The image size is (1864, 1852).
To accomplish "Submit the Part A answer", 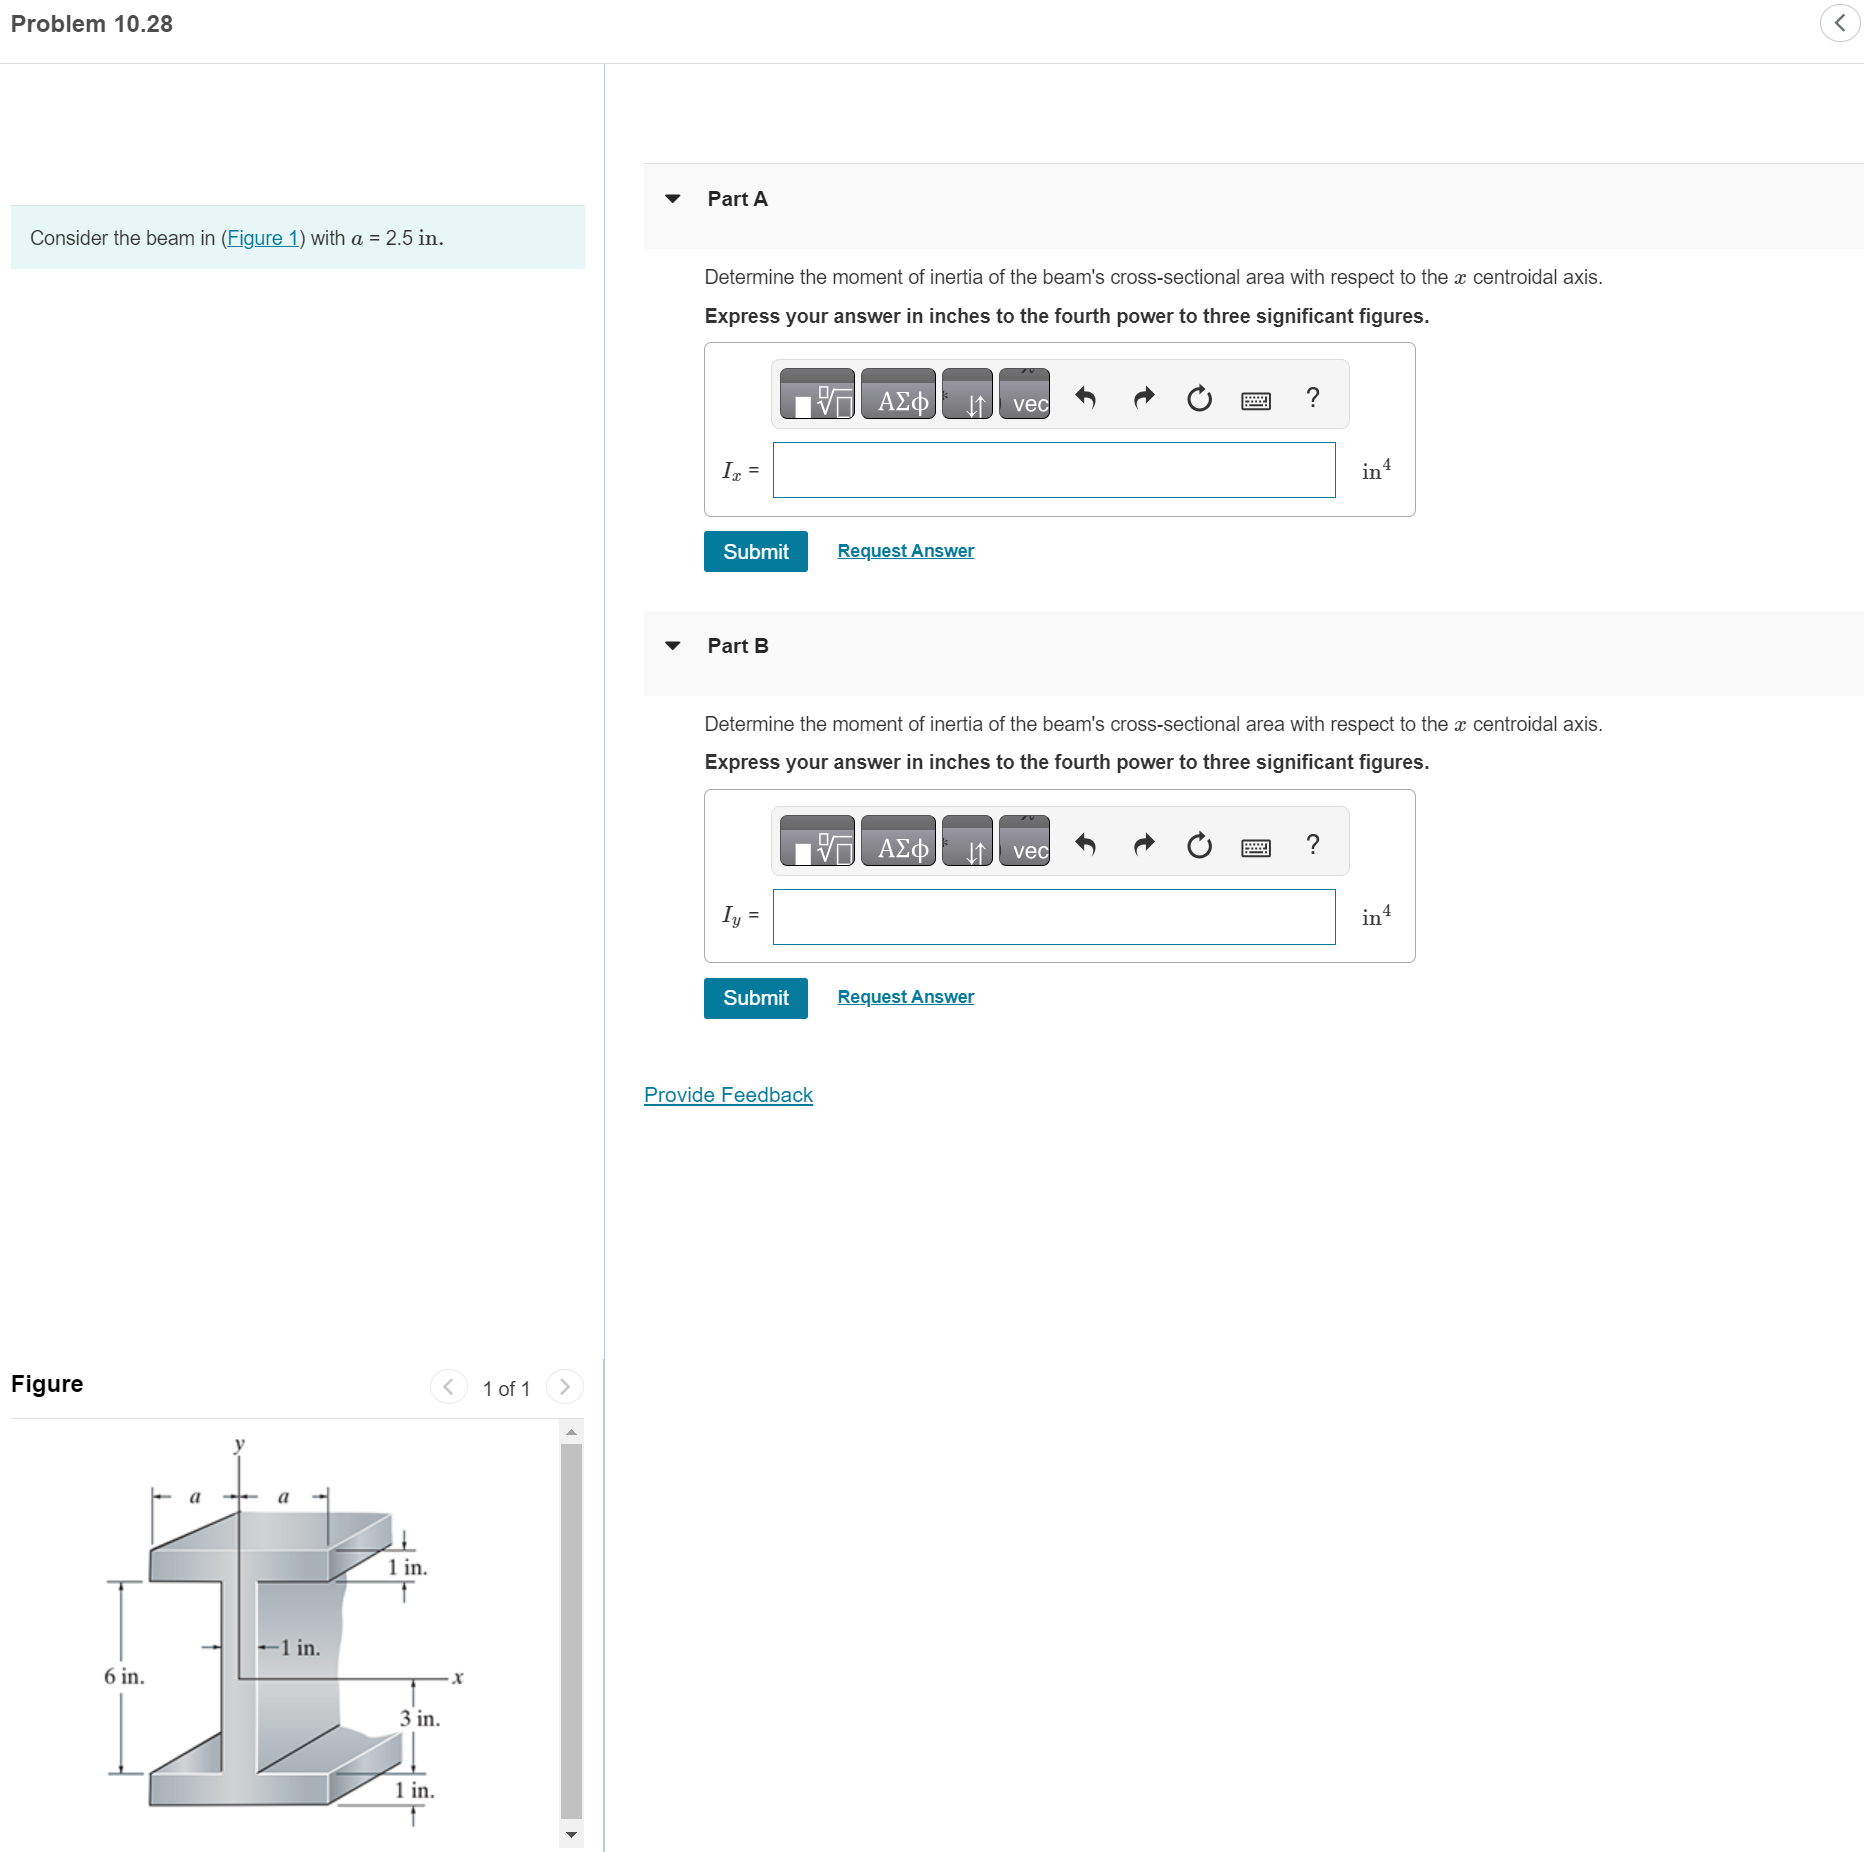I will (756, 551).
